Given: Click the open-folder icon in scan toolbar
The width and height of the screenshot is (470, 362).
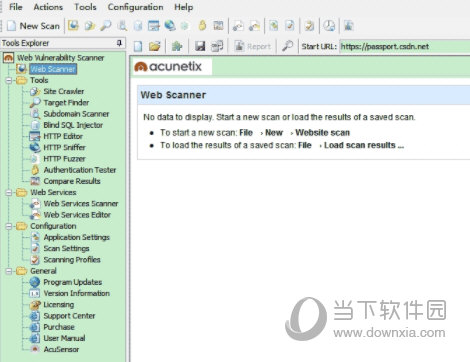Looking at the screenshot, I should tap(154, 46).
